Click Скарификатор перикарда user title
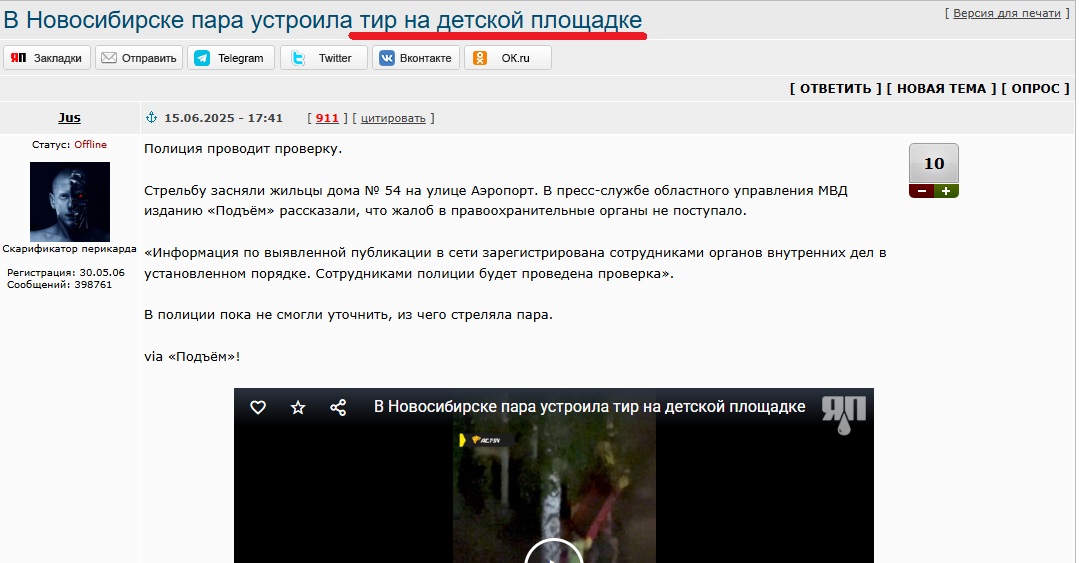 (x=70, y=248)
